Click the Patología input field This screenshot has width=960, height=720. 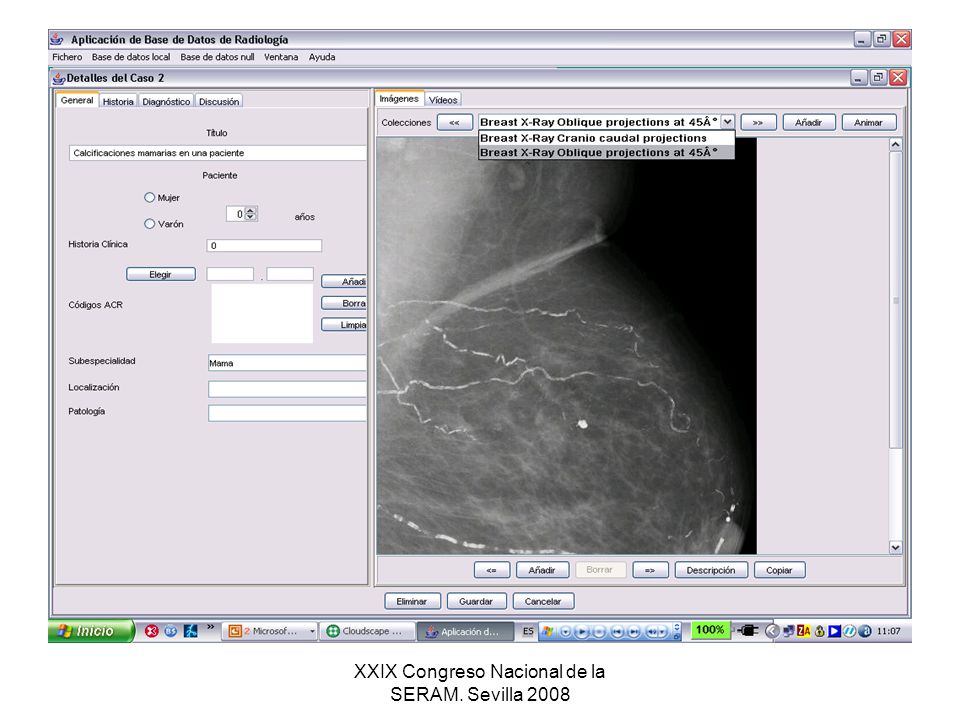[x=287, y=413]
